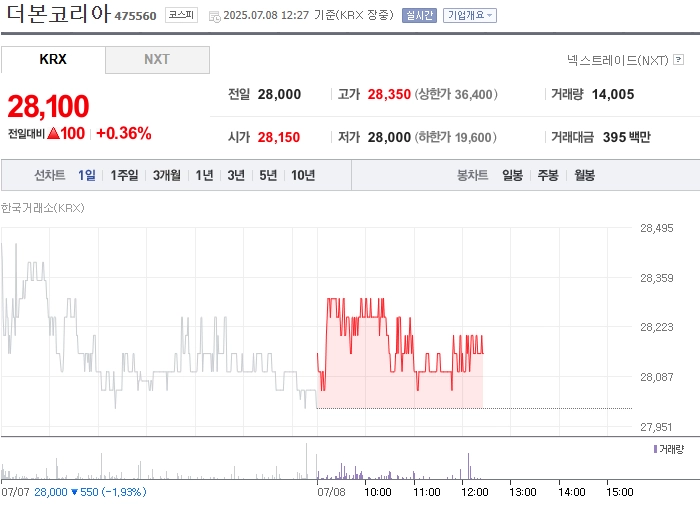Image resolution: width=700 pixels, height=515 pixels.
Task: Click the +0.36% change value
Action: pos(124,133)
